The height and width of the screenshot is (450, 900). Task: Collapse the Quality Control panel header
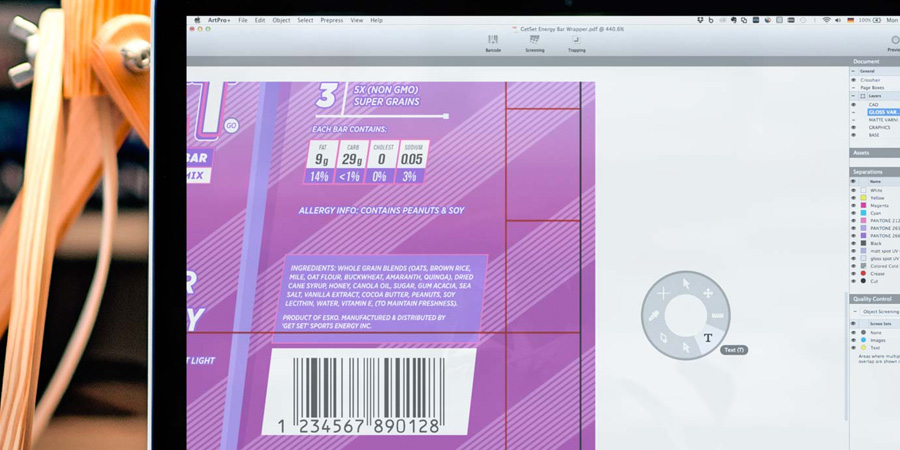pyautogui.click(x=875, y=299)
